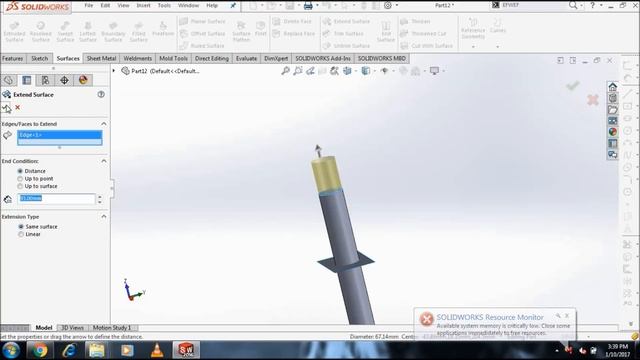Open PropertyManager tab icon
The height and width of the screenshot is (360, 640).
point(27,80)
